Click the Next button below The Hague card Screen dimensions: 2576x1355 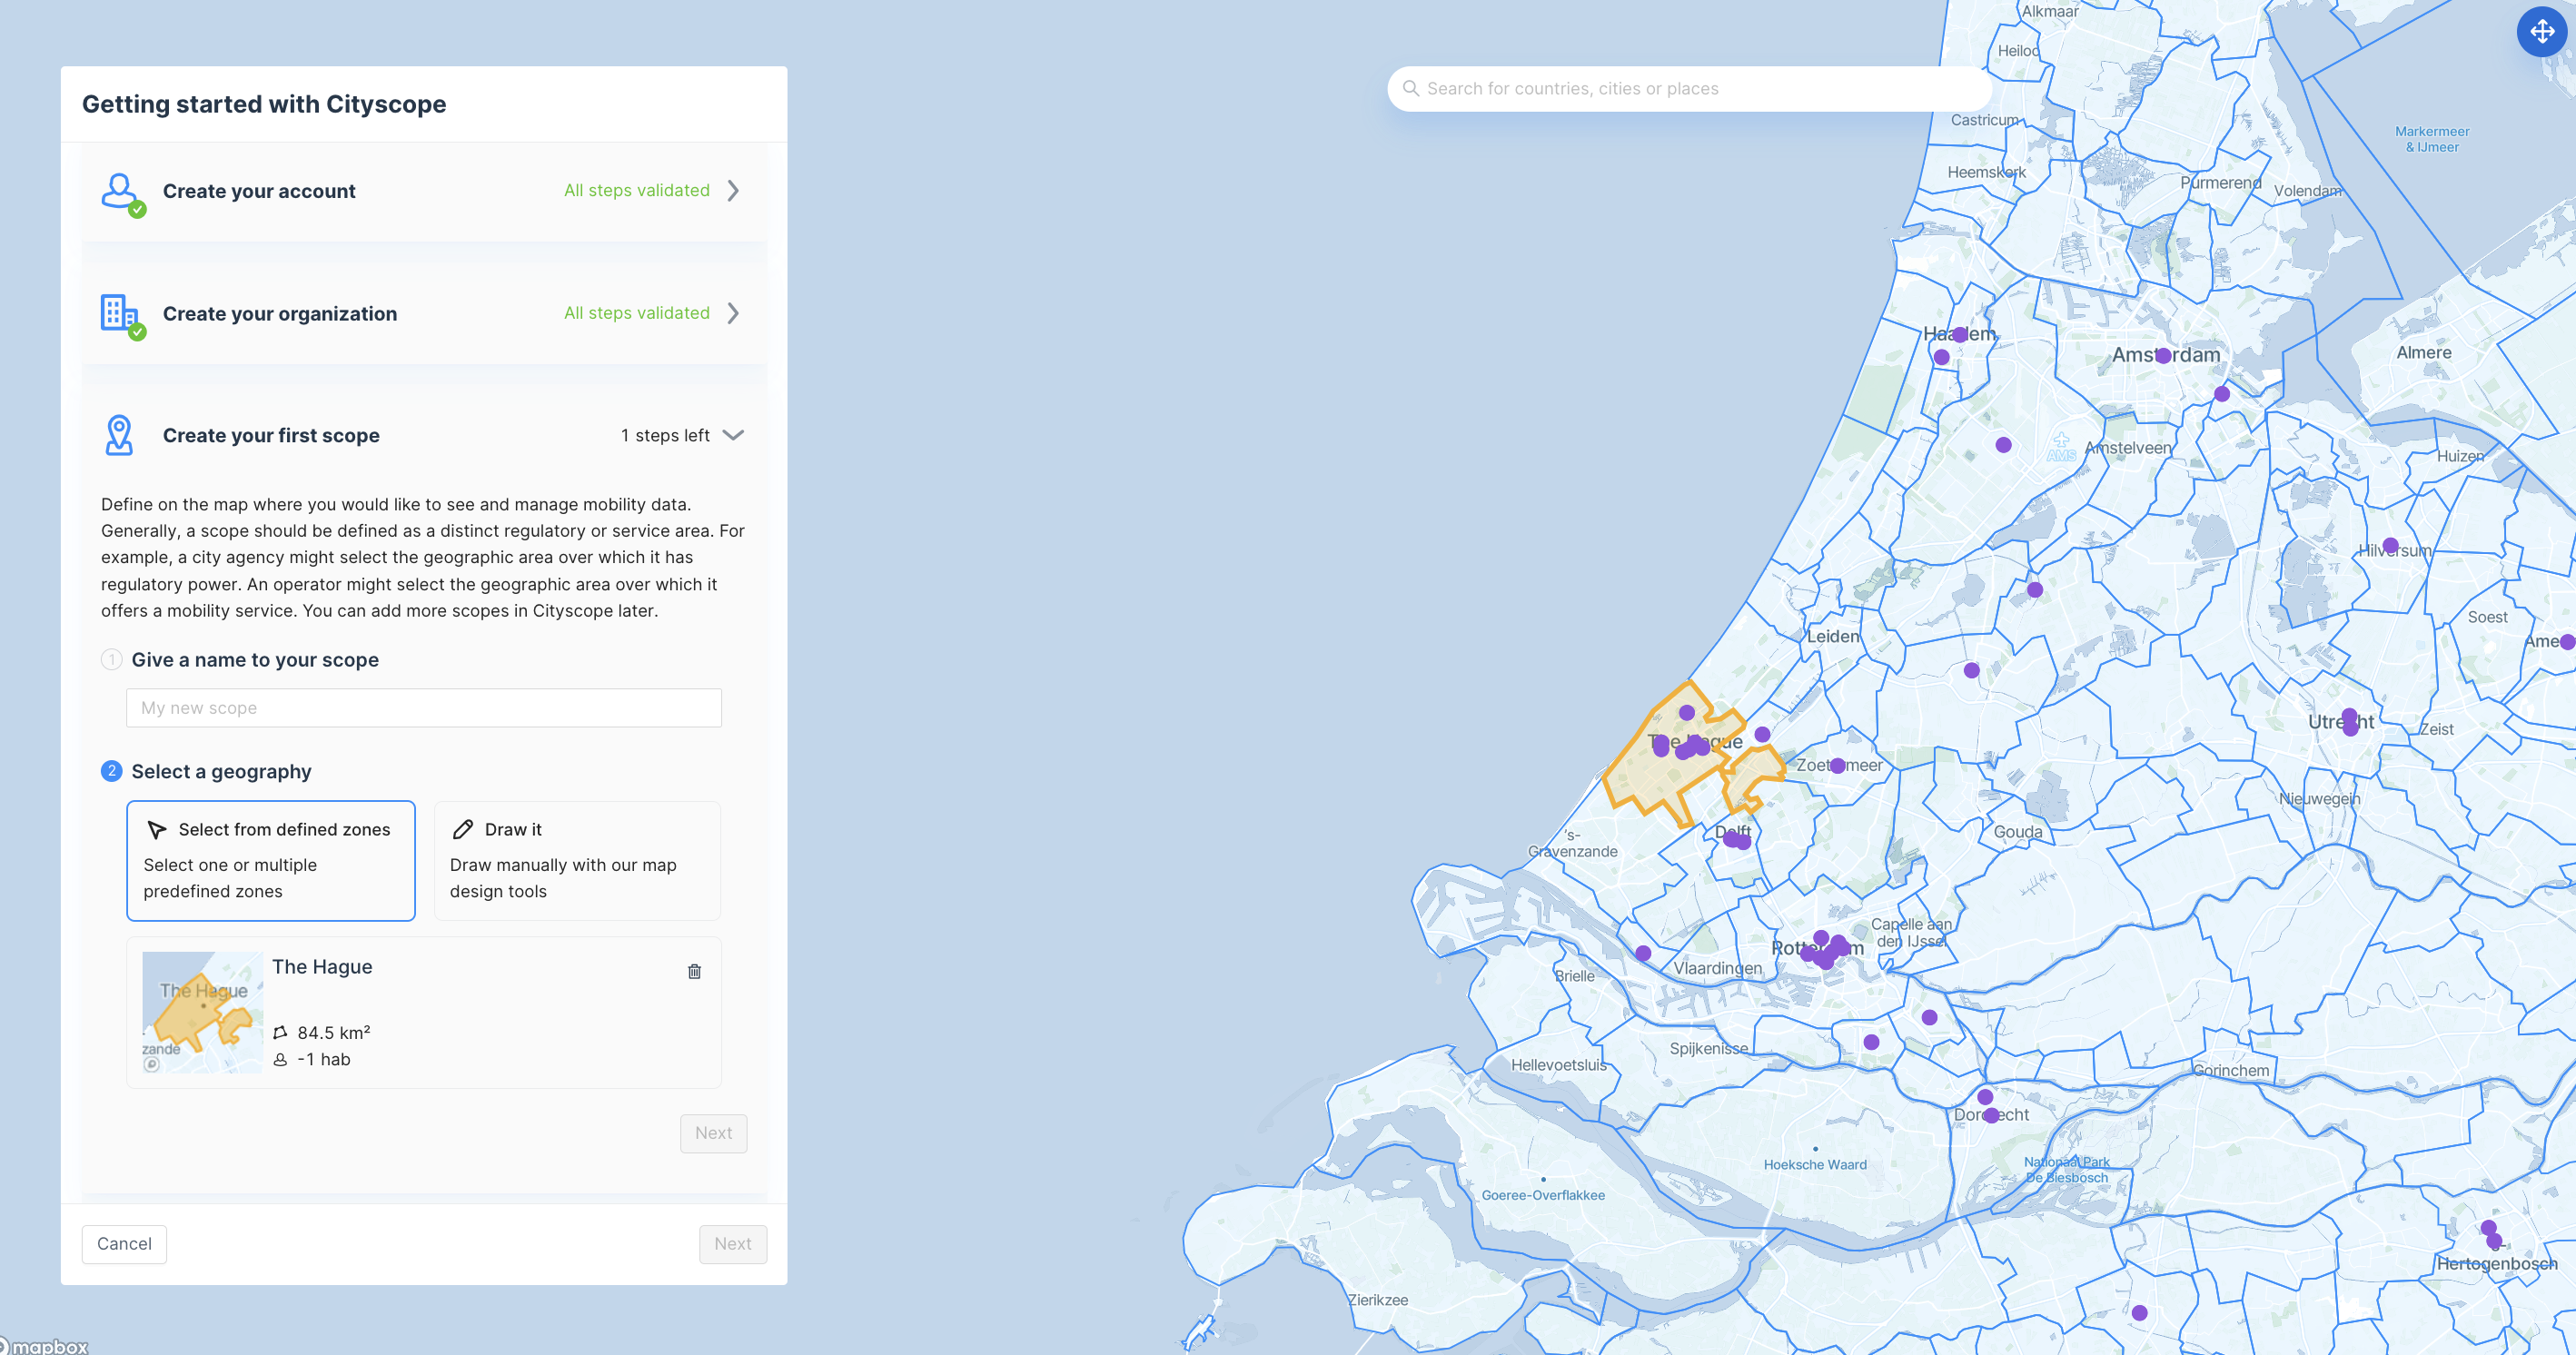tap(713, 1133)
